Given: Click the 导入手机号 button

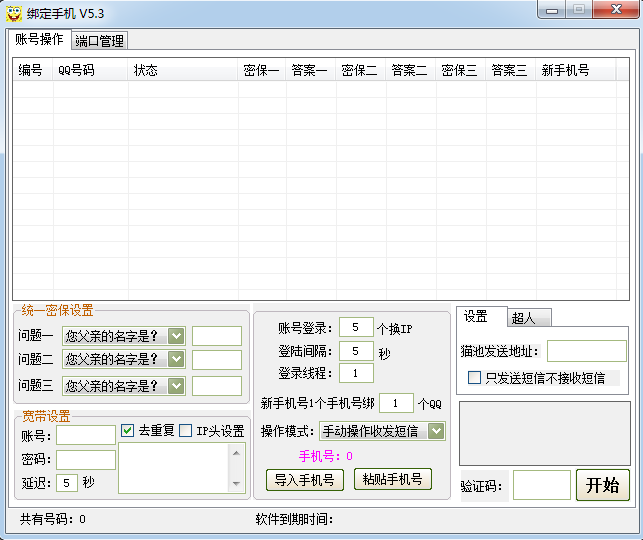Looking at the screenshot, I should point(305,480).
